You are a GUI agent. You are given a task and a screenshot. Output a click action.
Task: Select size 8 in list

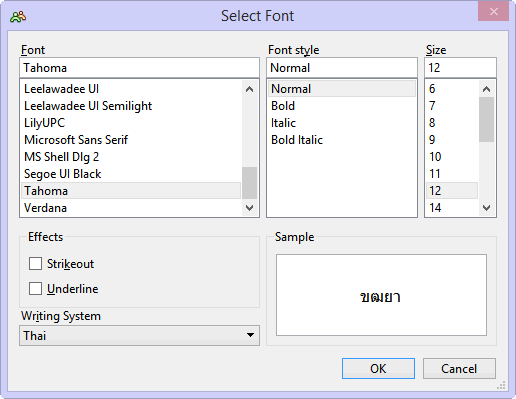click(x=452, y=123)
